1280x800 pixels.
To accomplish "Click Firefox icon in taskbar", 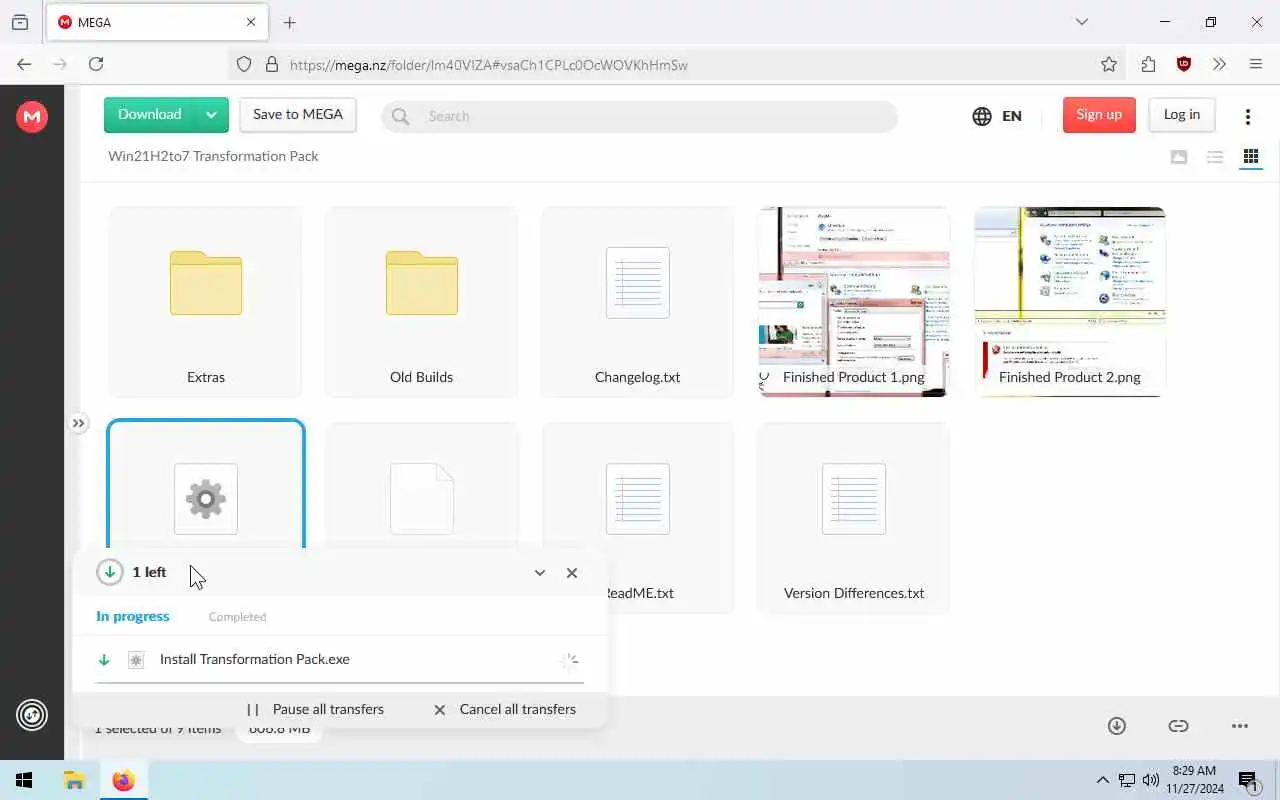I will click(123, 780).
